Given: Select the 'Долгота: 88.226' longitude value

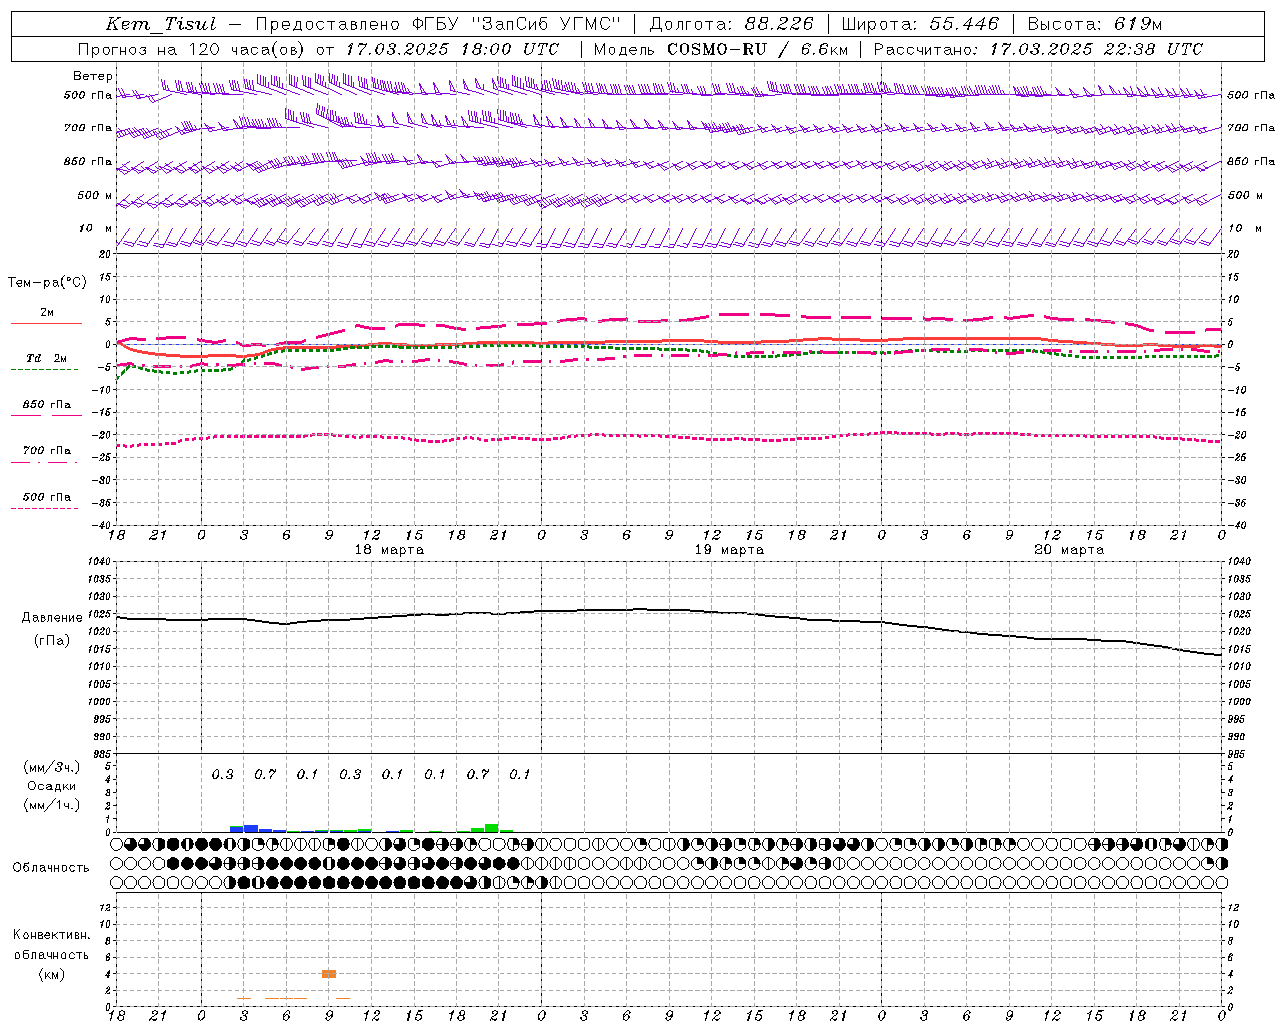Looking at the screenshot, I should (x=733, y=24).
